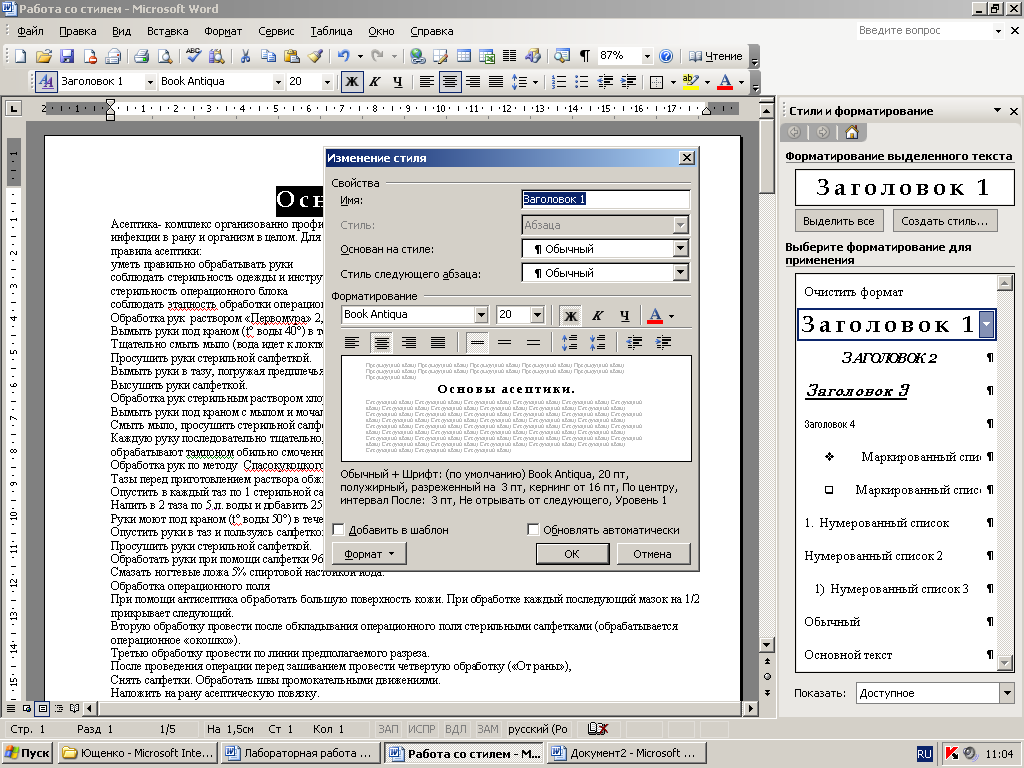The width and height of the screenshot is (1024, 768).
Task: Open the 'Формат' dropdown button
Action: tap(369, 554)
